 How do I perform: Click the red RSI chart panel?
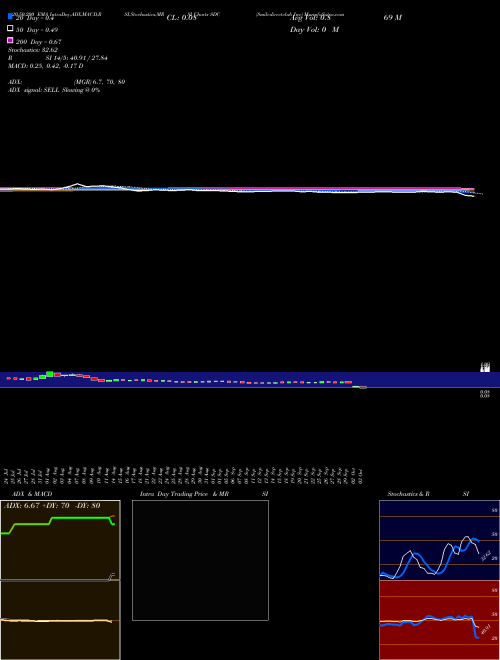click(439, 620)
